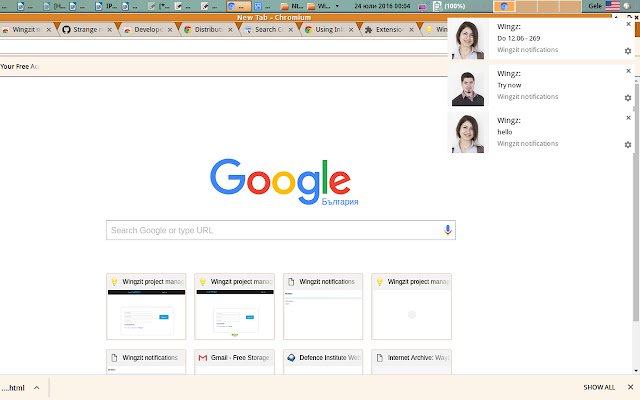Open settings gear of 'Try now' notification
The image size is (640, 400).
(x=628, y=98)
